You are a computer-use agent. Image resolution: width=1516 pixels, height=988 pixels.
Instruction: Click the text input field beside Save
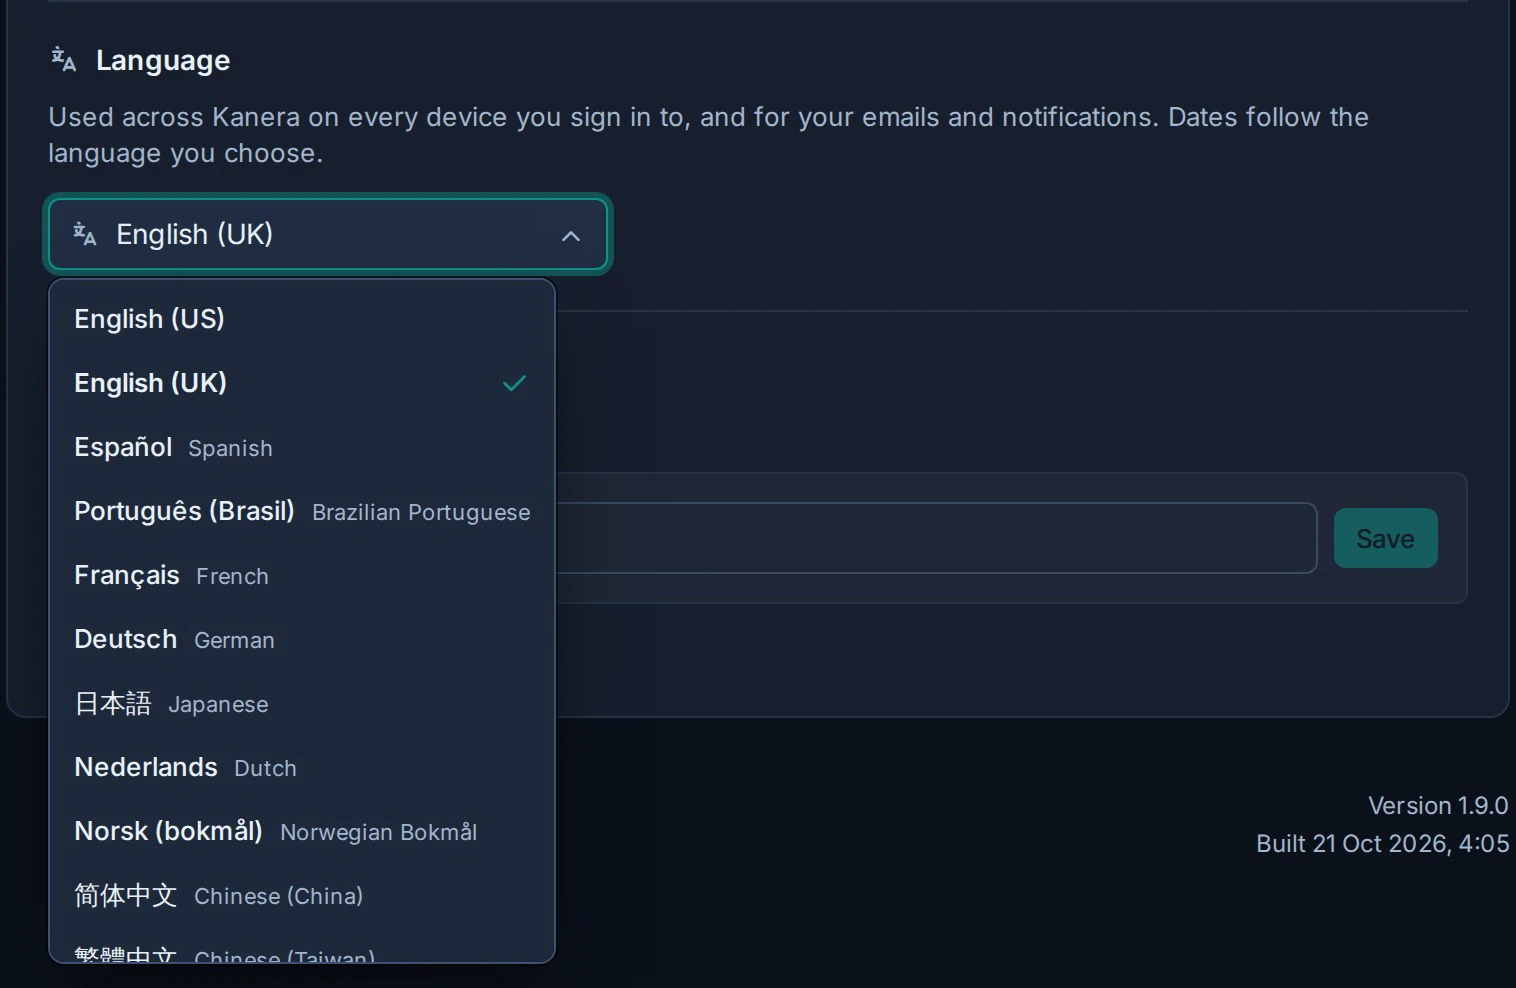pyautogui.click(x=936, y=538)
